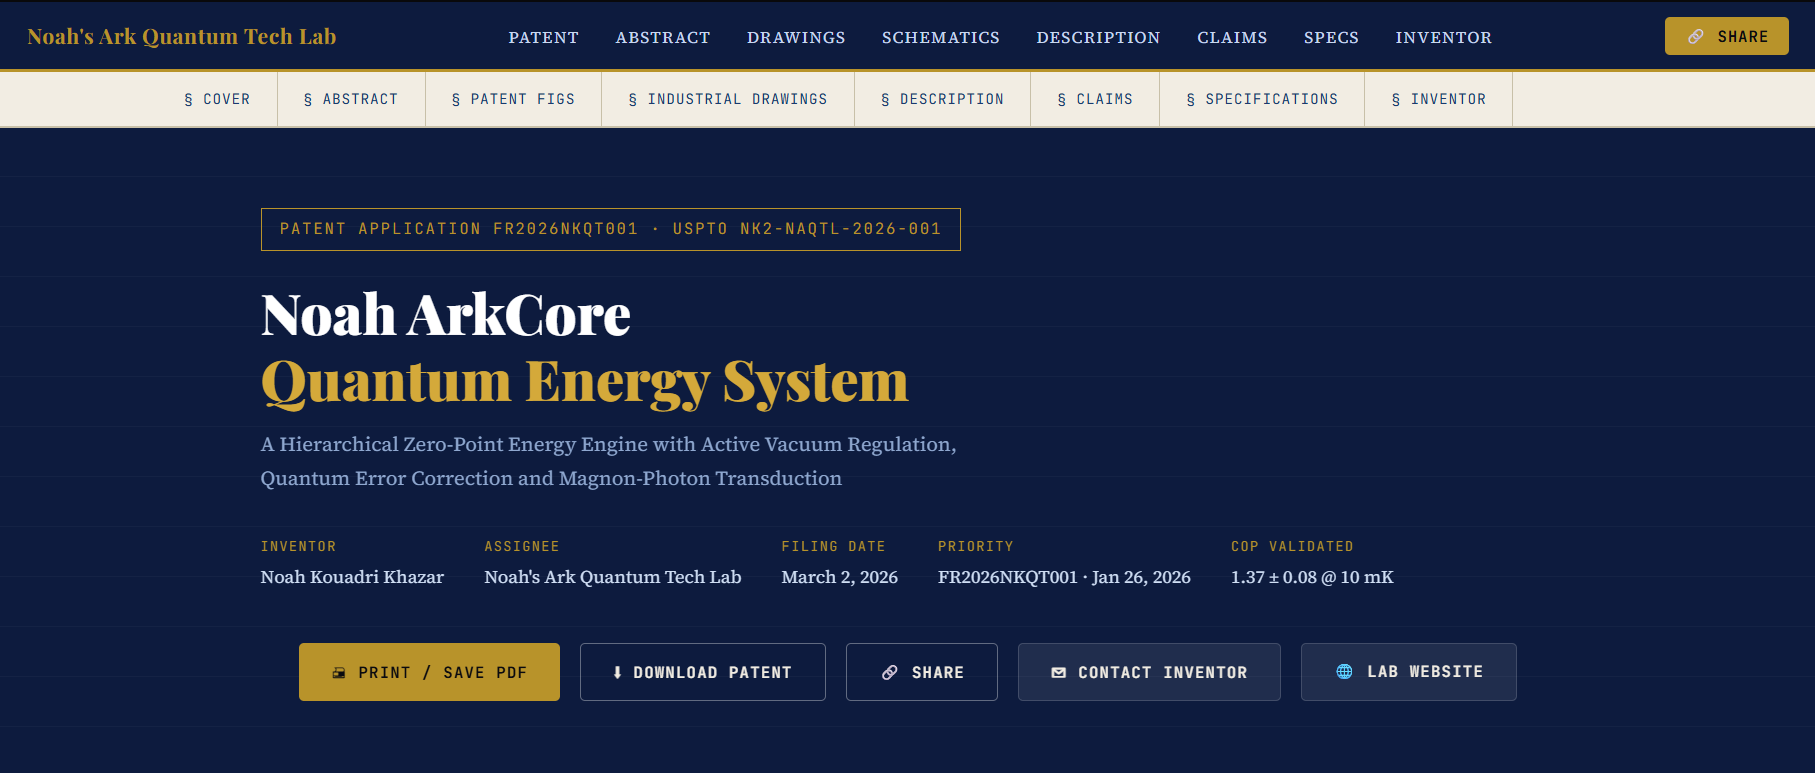Screen dimensions: 1815x773
Task: Select the § Specifications section tab
Action: (1261, 99)
